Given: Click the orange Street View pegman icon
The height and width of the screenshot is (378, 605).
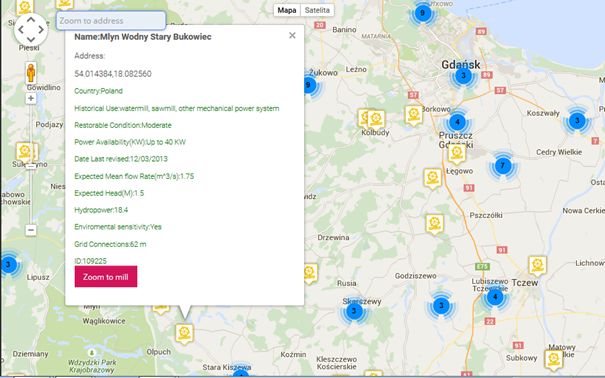Looking at the screenshot, I should point(31,73).
